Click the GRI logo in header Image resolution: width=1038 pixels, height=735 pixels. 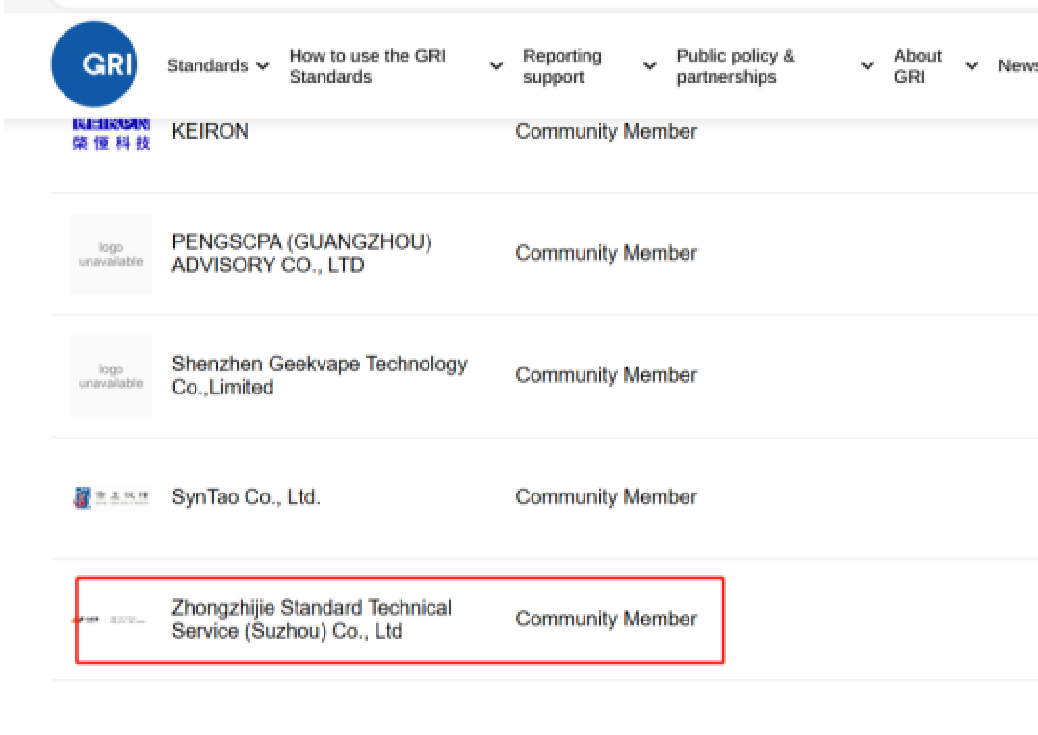point(94,64)
